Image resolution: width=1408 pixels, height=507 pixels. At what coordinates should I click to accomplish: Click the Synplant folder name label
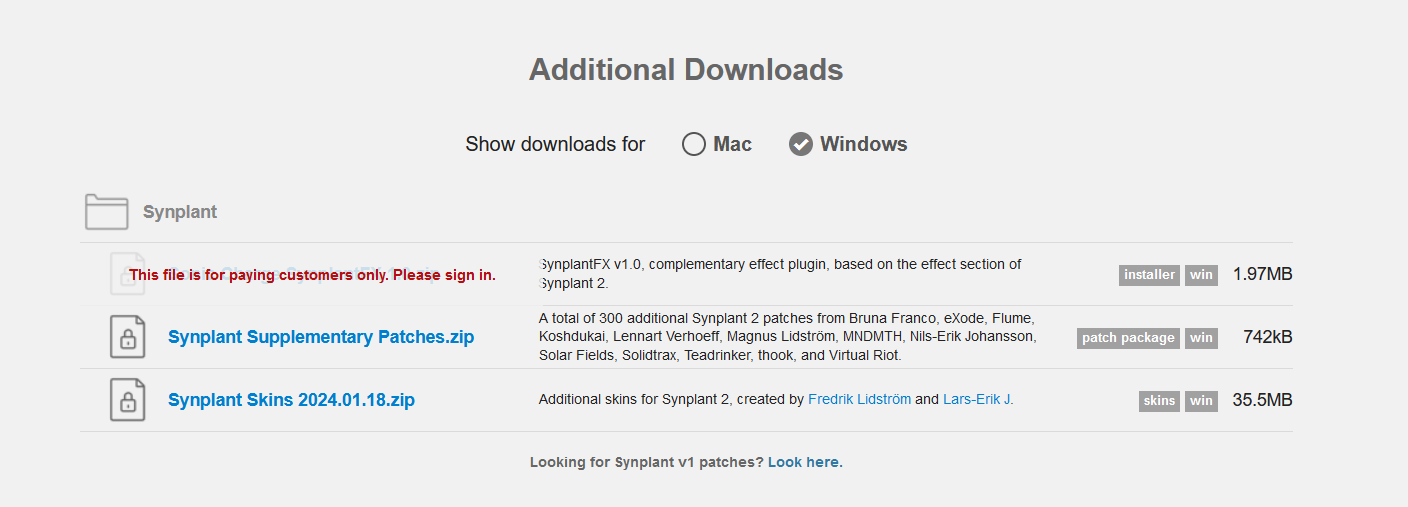coord(180,212)
